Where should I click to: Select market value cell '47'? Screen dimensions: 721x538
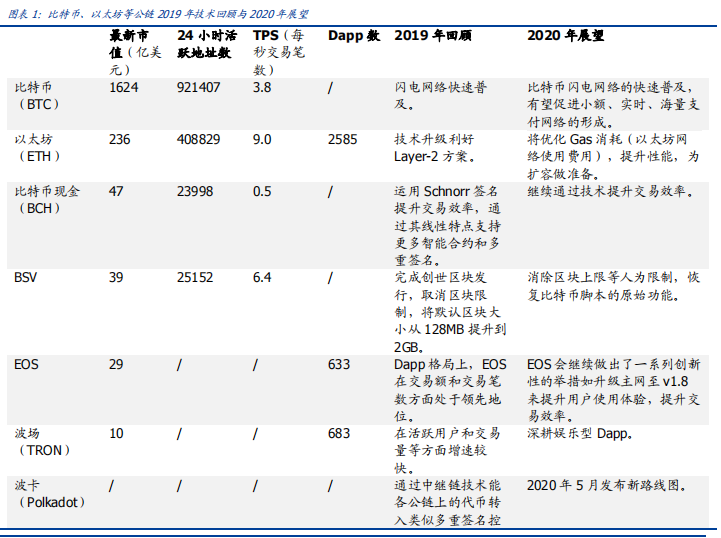click(x=116, y=191)
